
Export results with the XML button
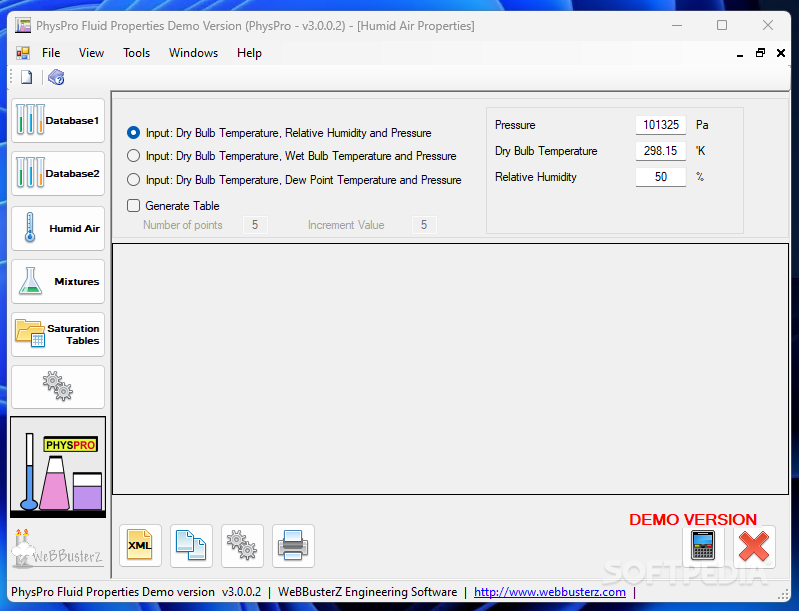[x=140, y=546]
